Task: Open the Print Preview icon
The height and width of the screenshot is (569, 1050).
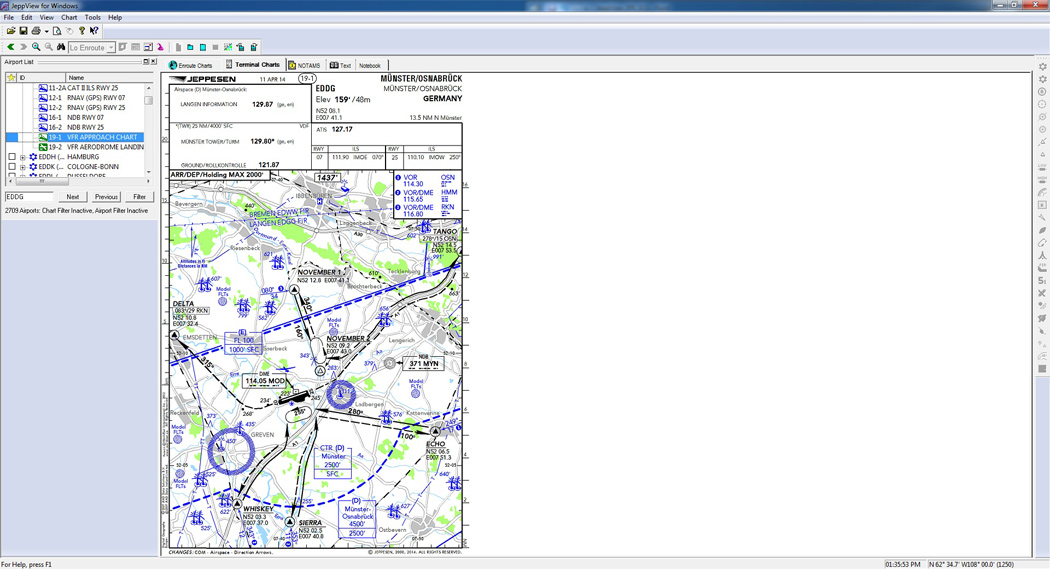Action: pyautogui.click(x=57, y=31)
